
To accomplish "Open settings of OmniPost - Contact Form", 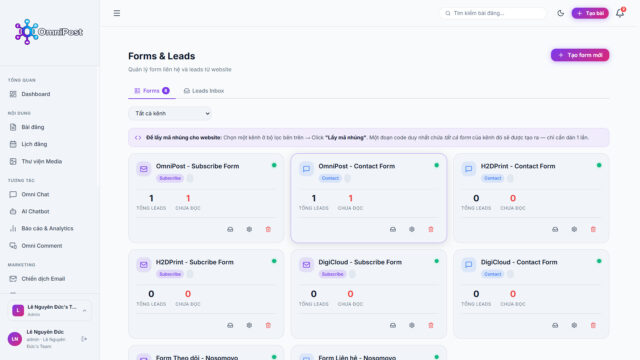I will (411, 229).
